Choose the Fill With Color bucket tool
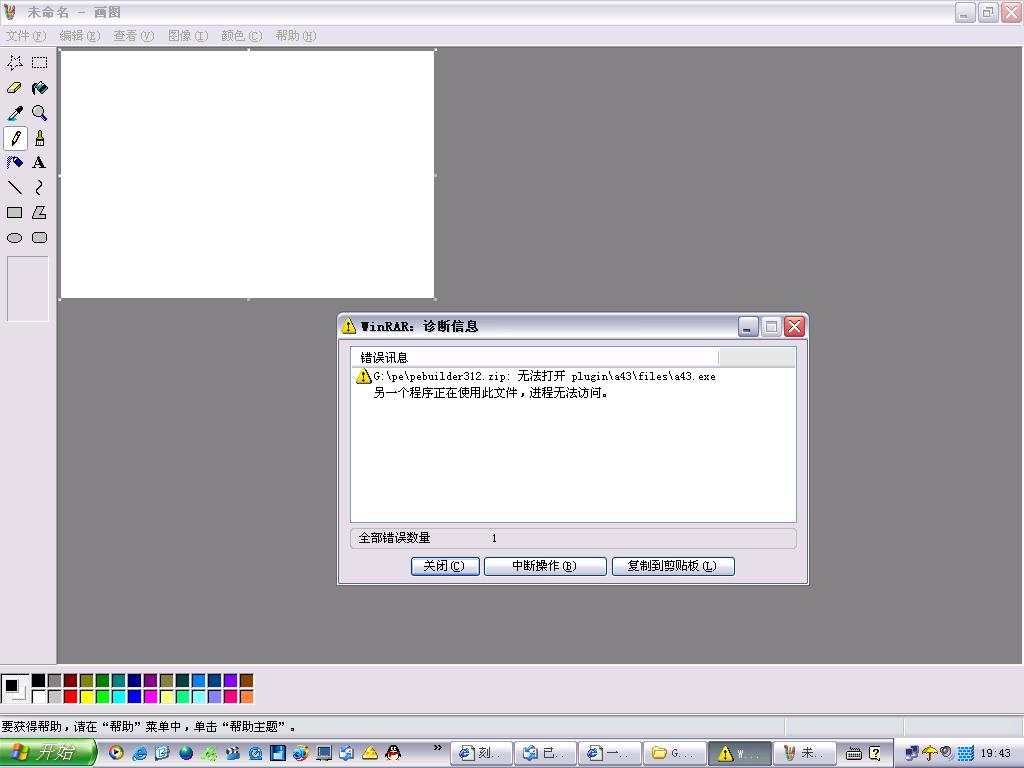1024x768 pixels. click(x=40, y=88)
